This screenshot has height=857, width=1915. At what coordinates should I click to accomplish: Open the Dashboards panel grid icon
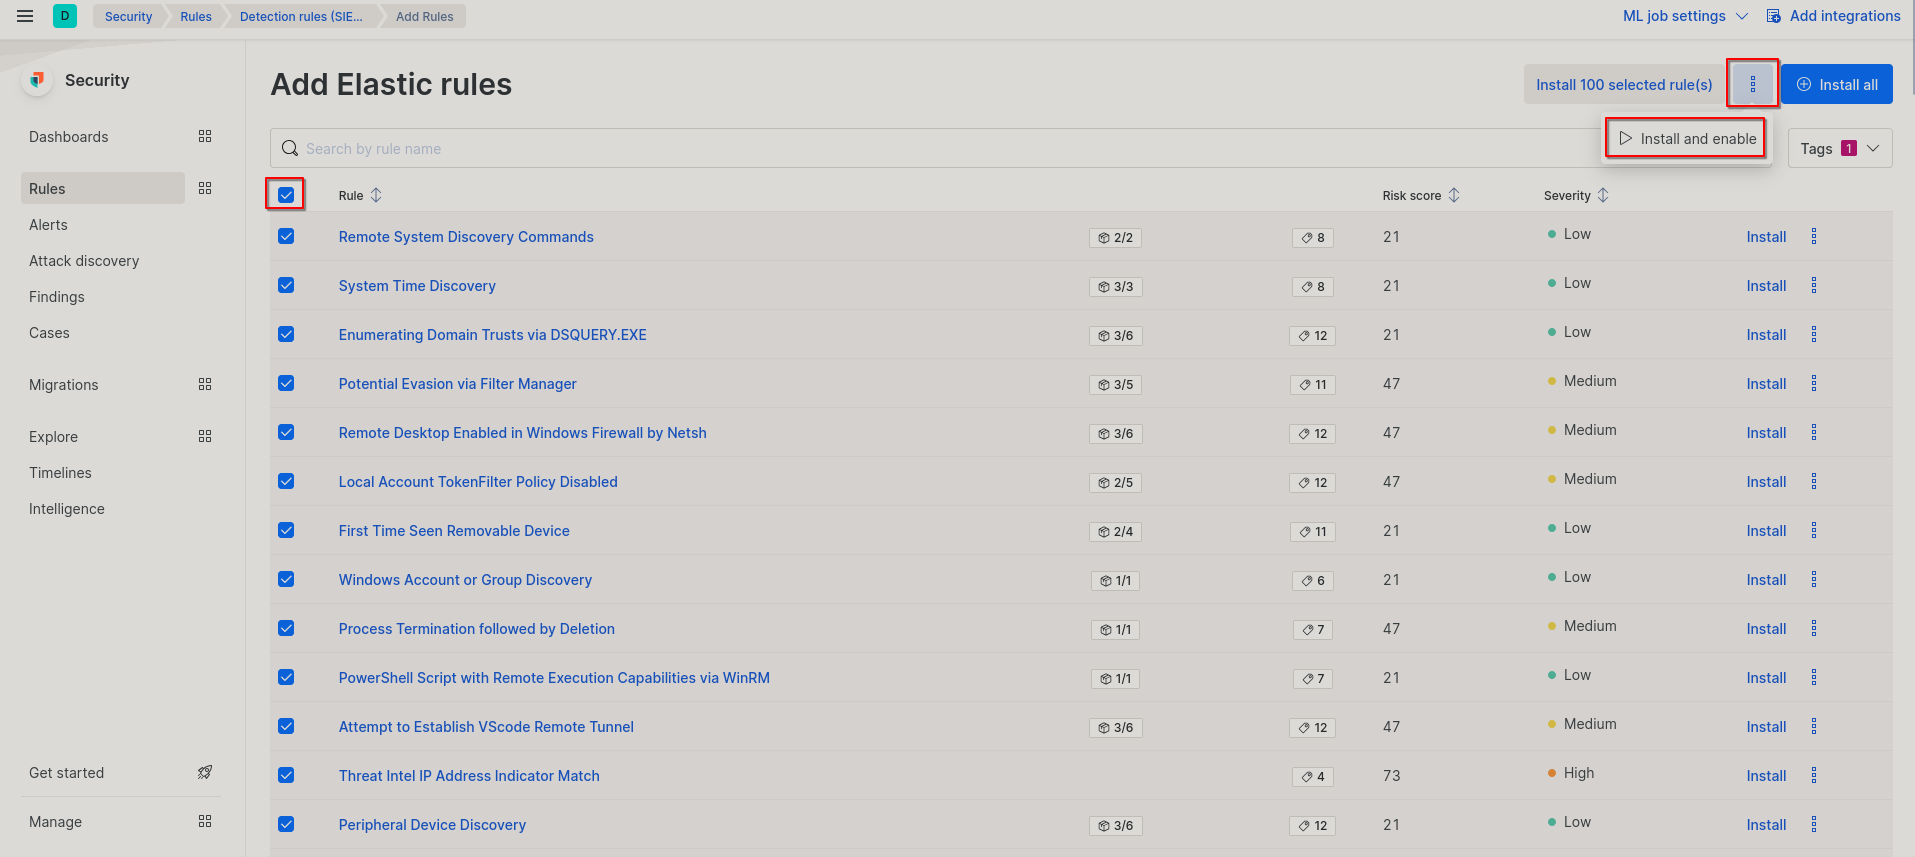pyautogui.click(x=205, y=136)
